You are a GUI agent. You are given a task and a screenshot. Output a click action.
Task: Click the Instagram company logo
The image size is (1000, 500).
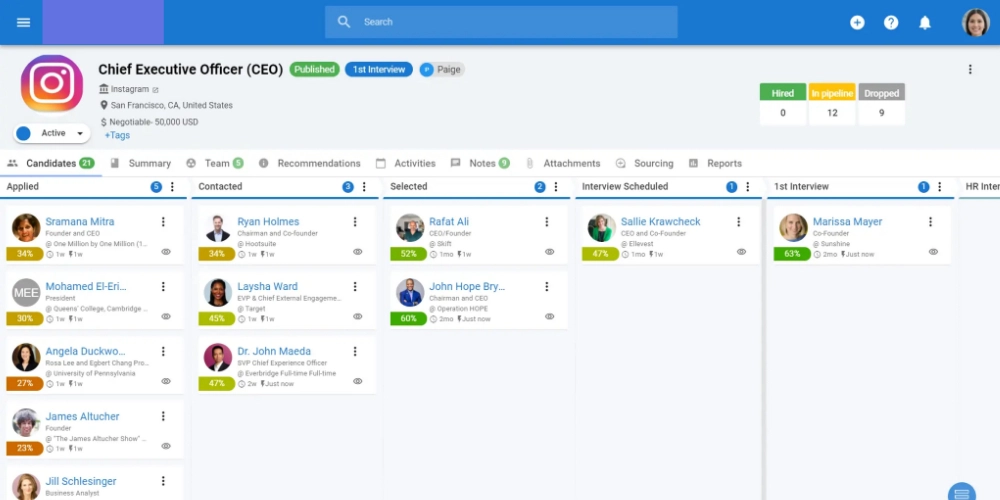52,84
